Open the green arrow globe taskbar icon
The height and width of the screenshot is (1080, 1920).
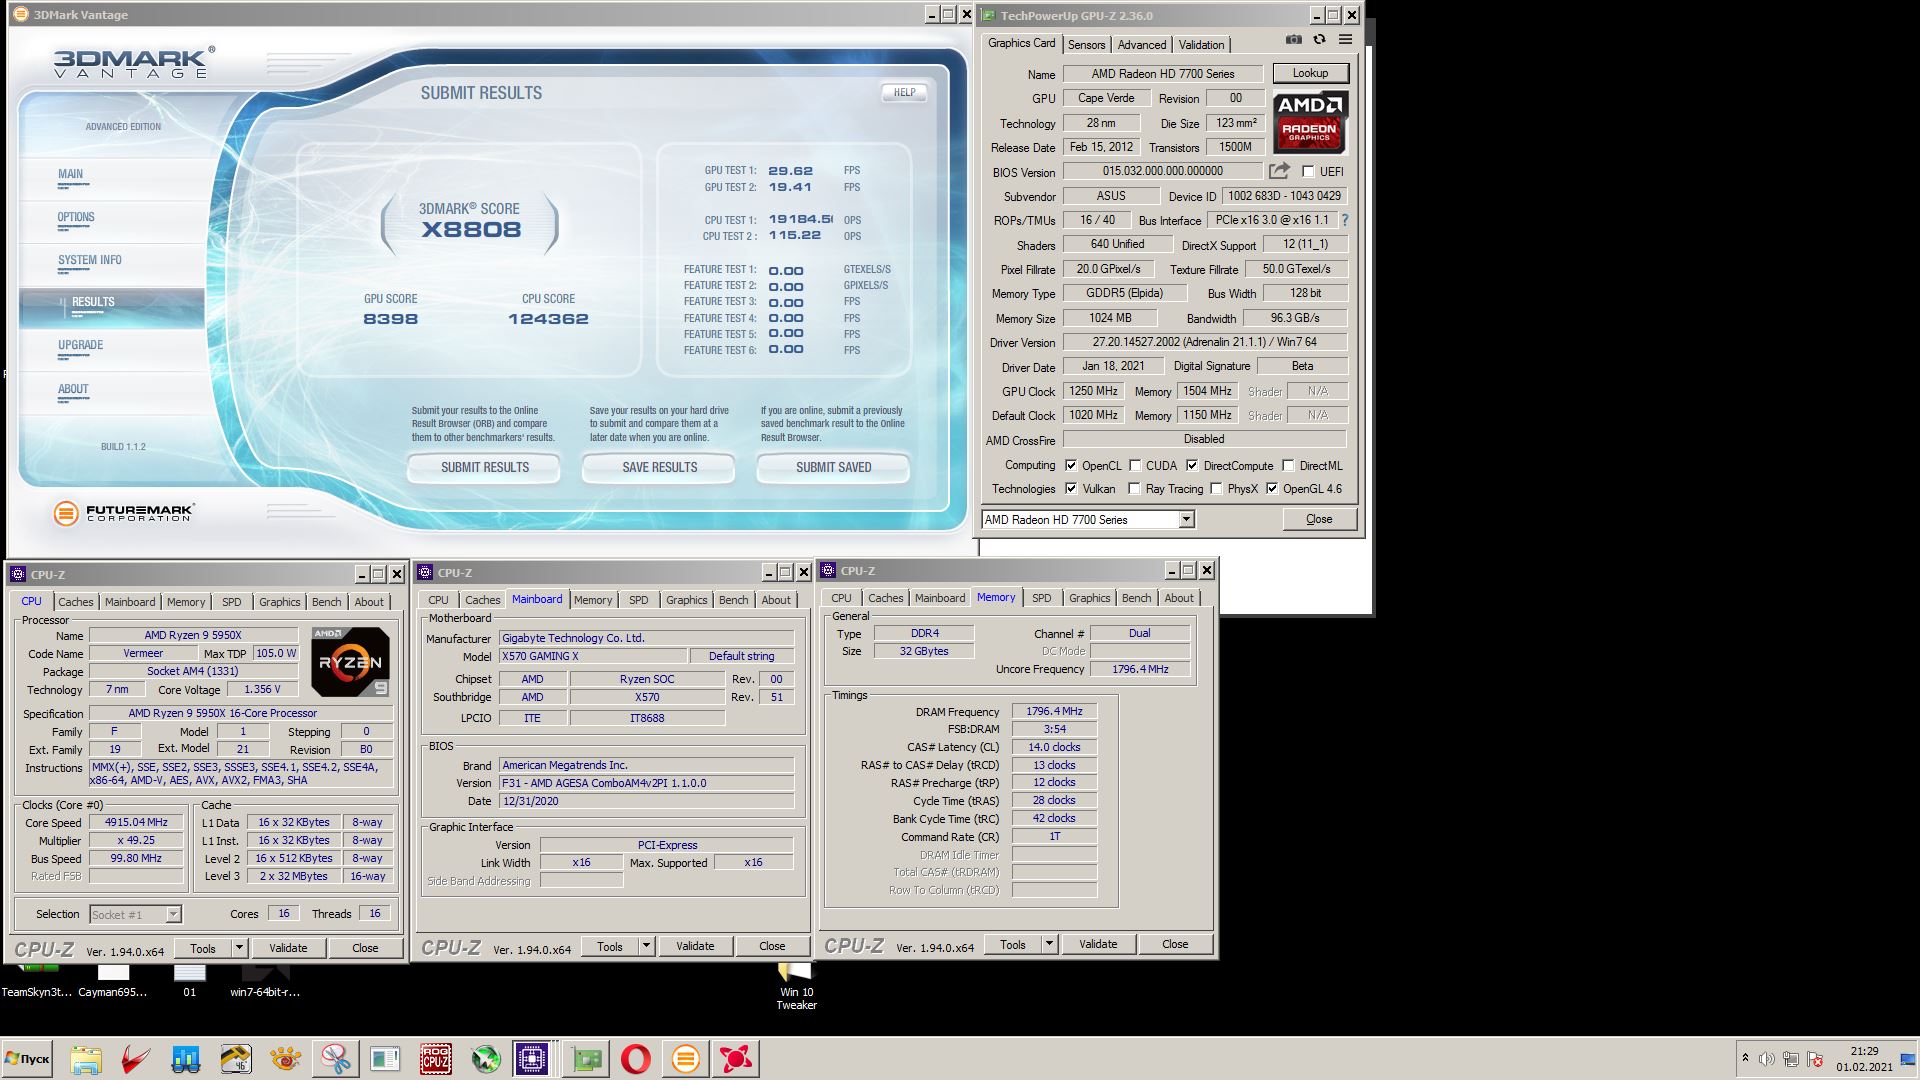click(x=486, y=1059)
